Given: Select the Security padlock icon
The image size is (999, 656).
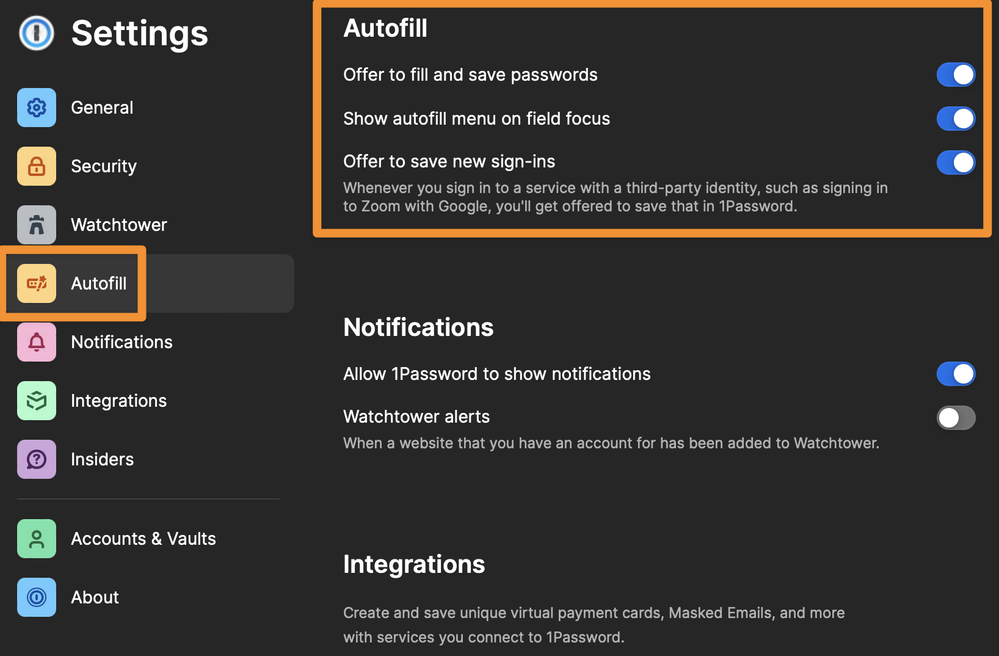Looking at the screenshot, I should [37, 166].
